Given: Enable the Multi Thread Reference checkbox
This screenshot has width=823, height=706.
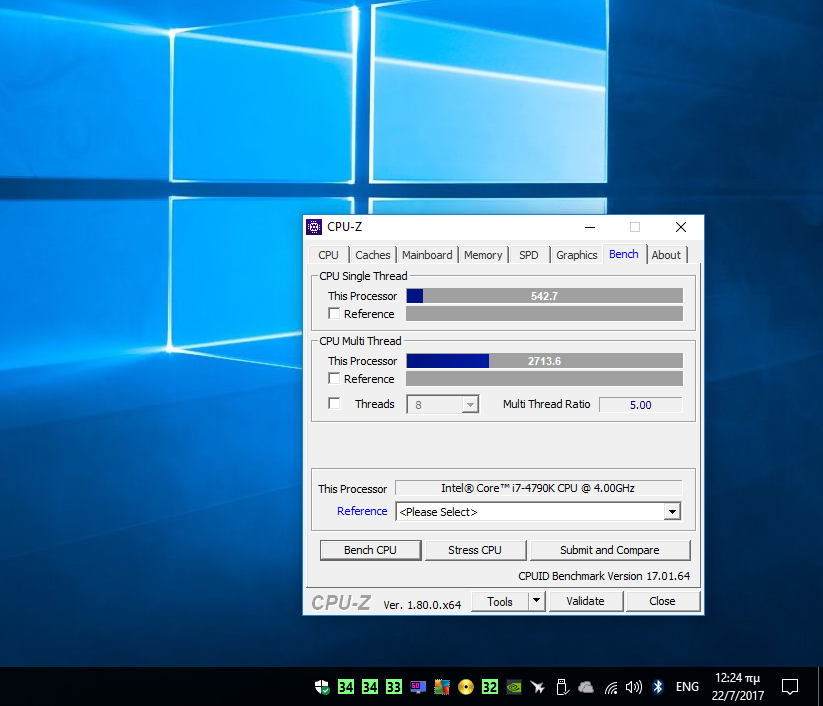Looking at the screenshot, I should pos(334,378).
